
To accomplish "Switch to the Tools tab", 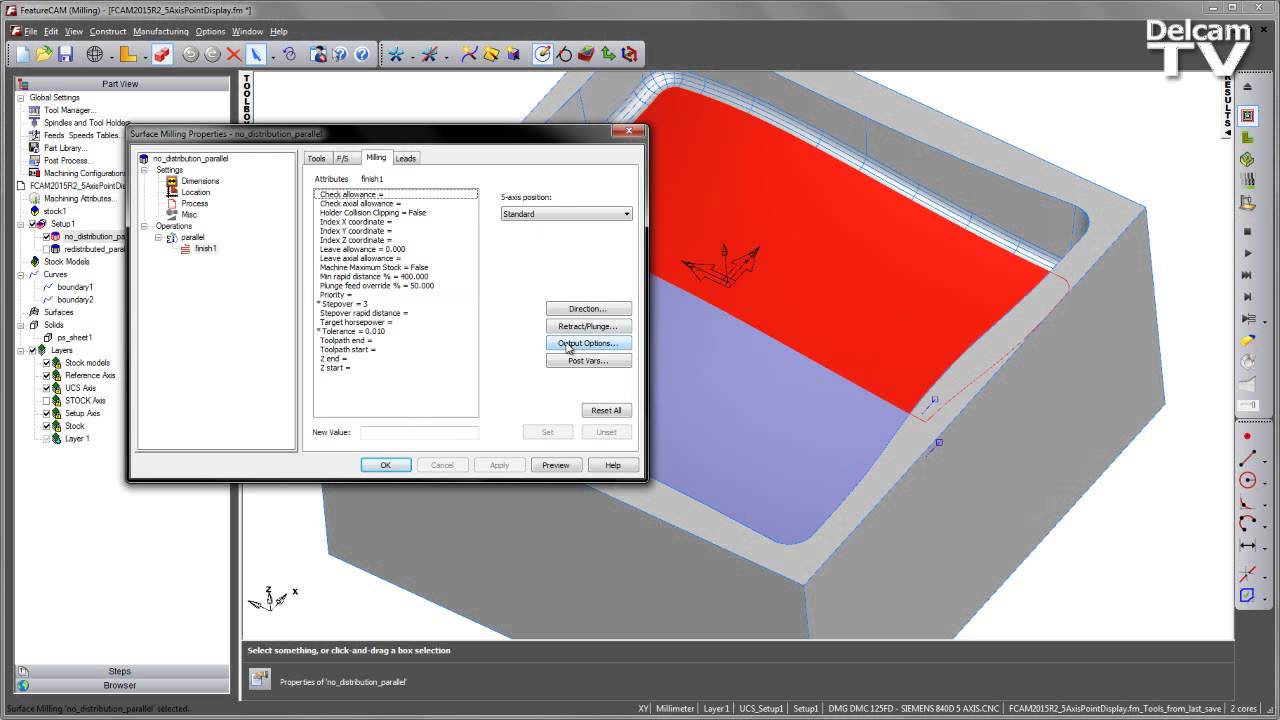I will [x=316, y=158].
